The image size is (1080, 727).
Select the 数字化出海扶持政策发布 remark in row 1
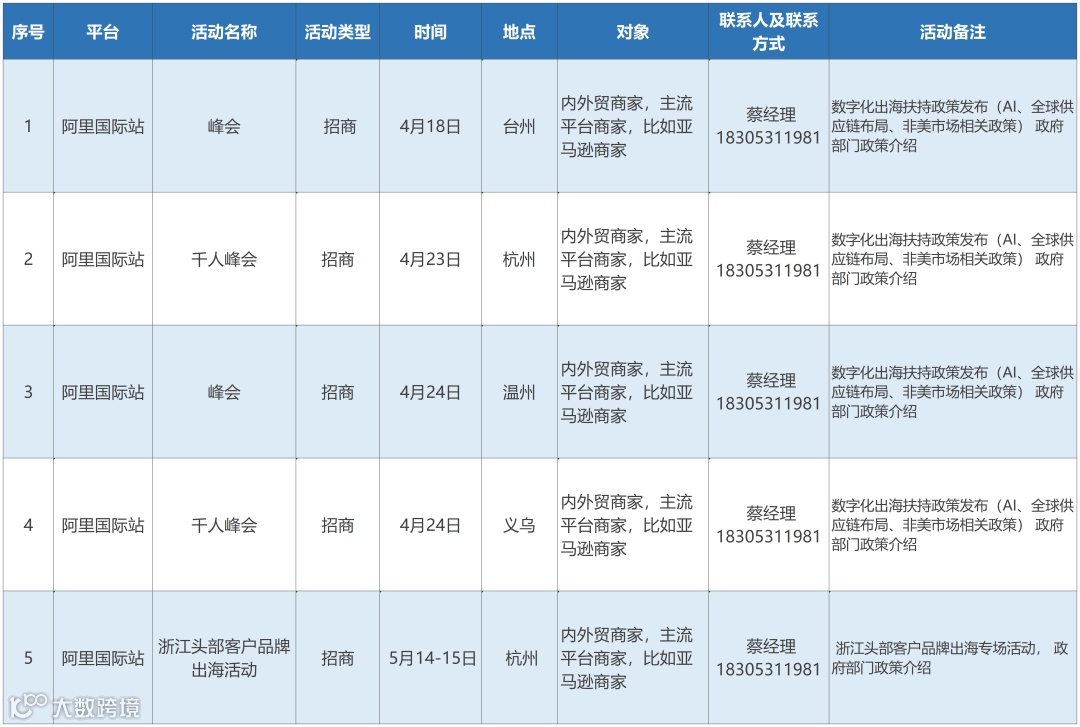(953, 126)
